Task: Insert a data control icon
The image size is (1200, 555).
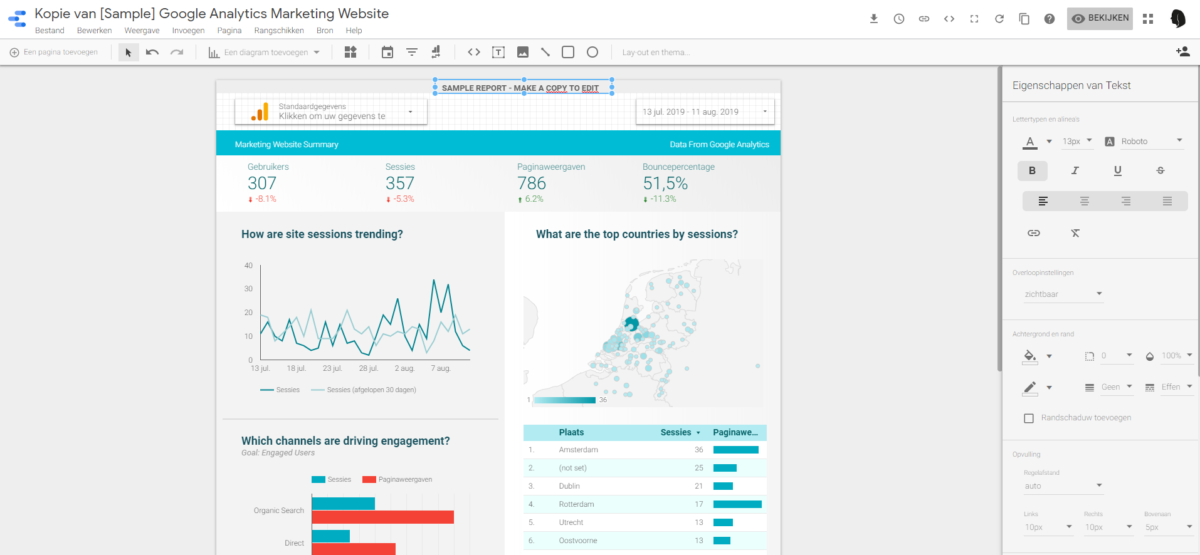Action: (436, 52)
